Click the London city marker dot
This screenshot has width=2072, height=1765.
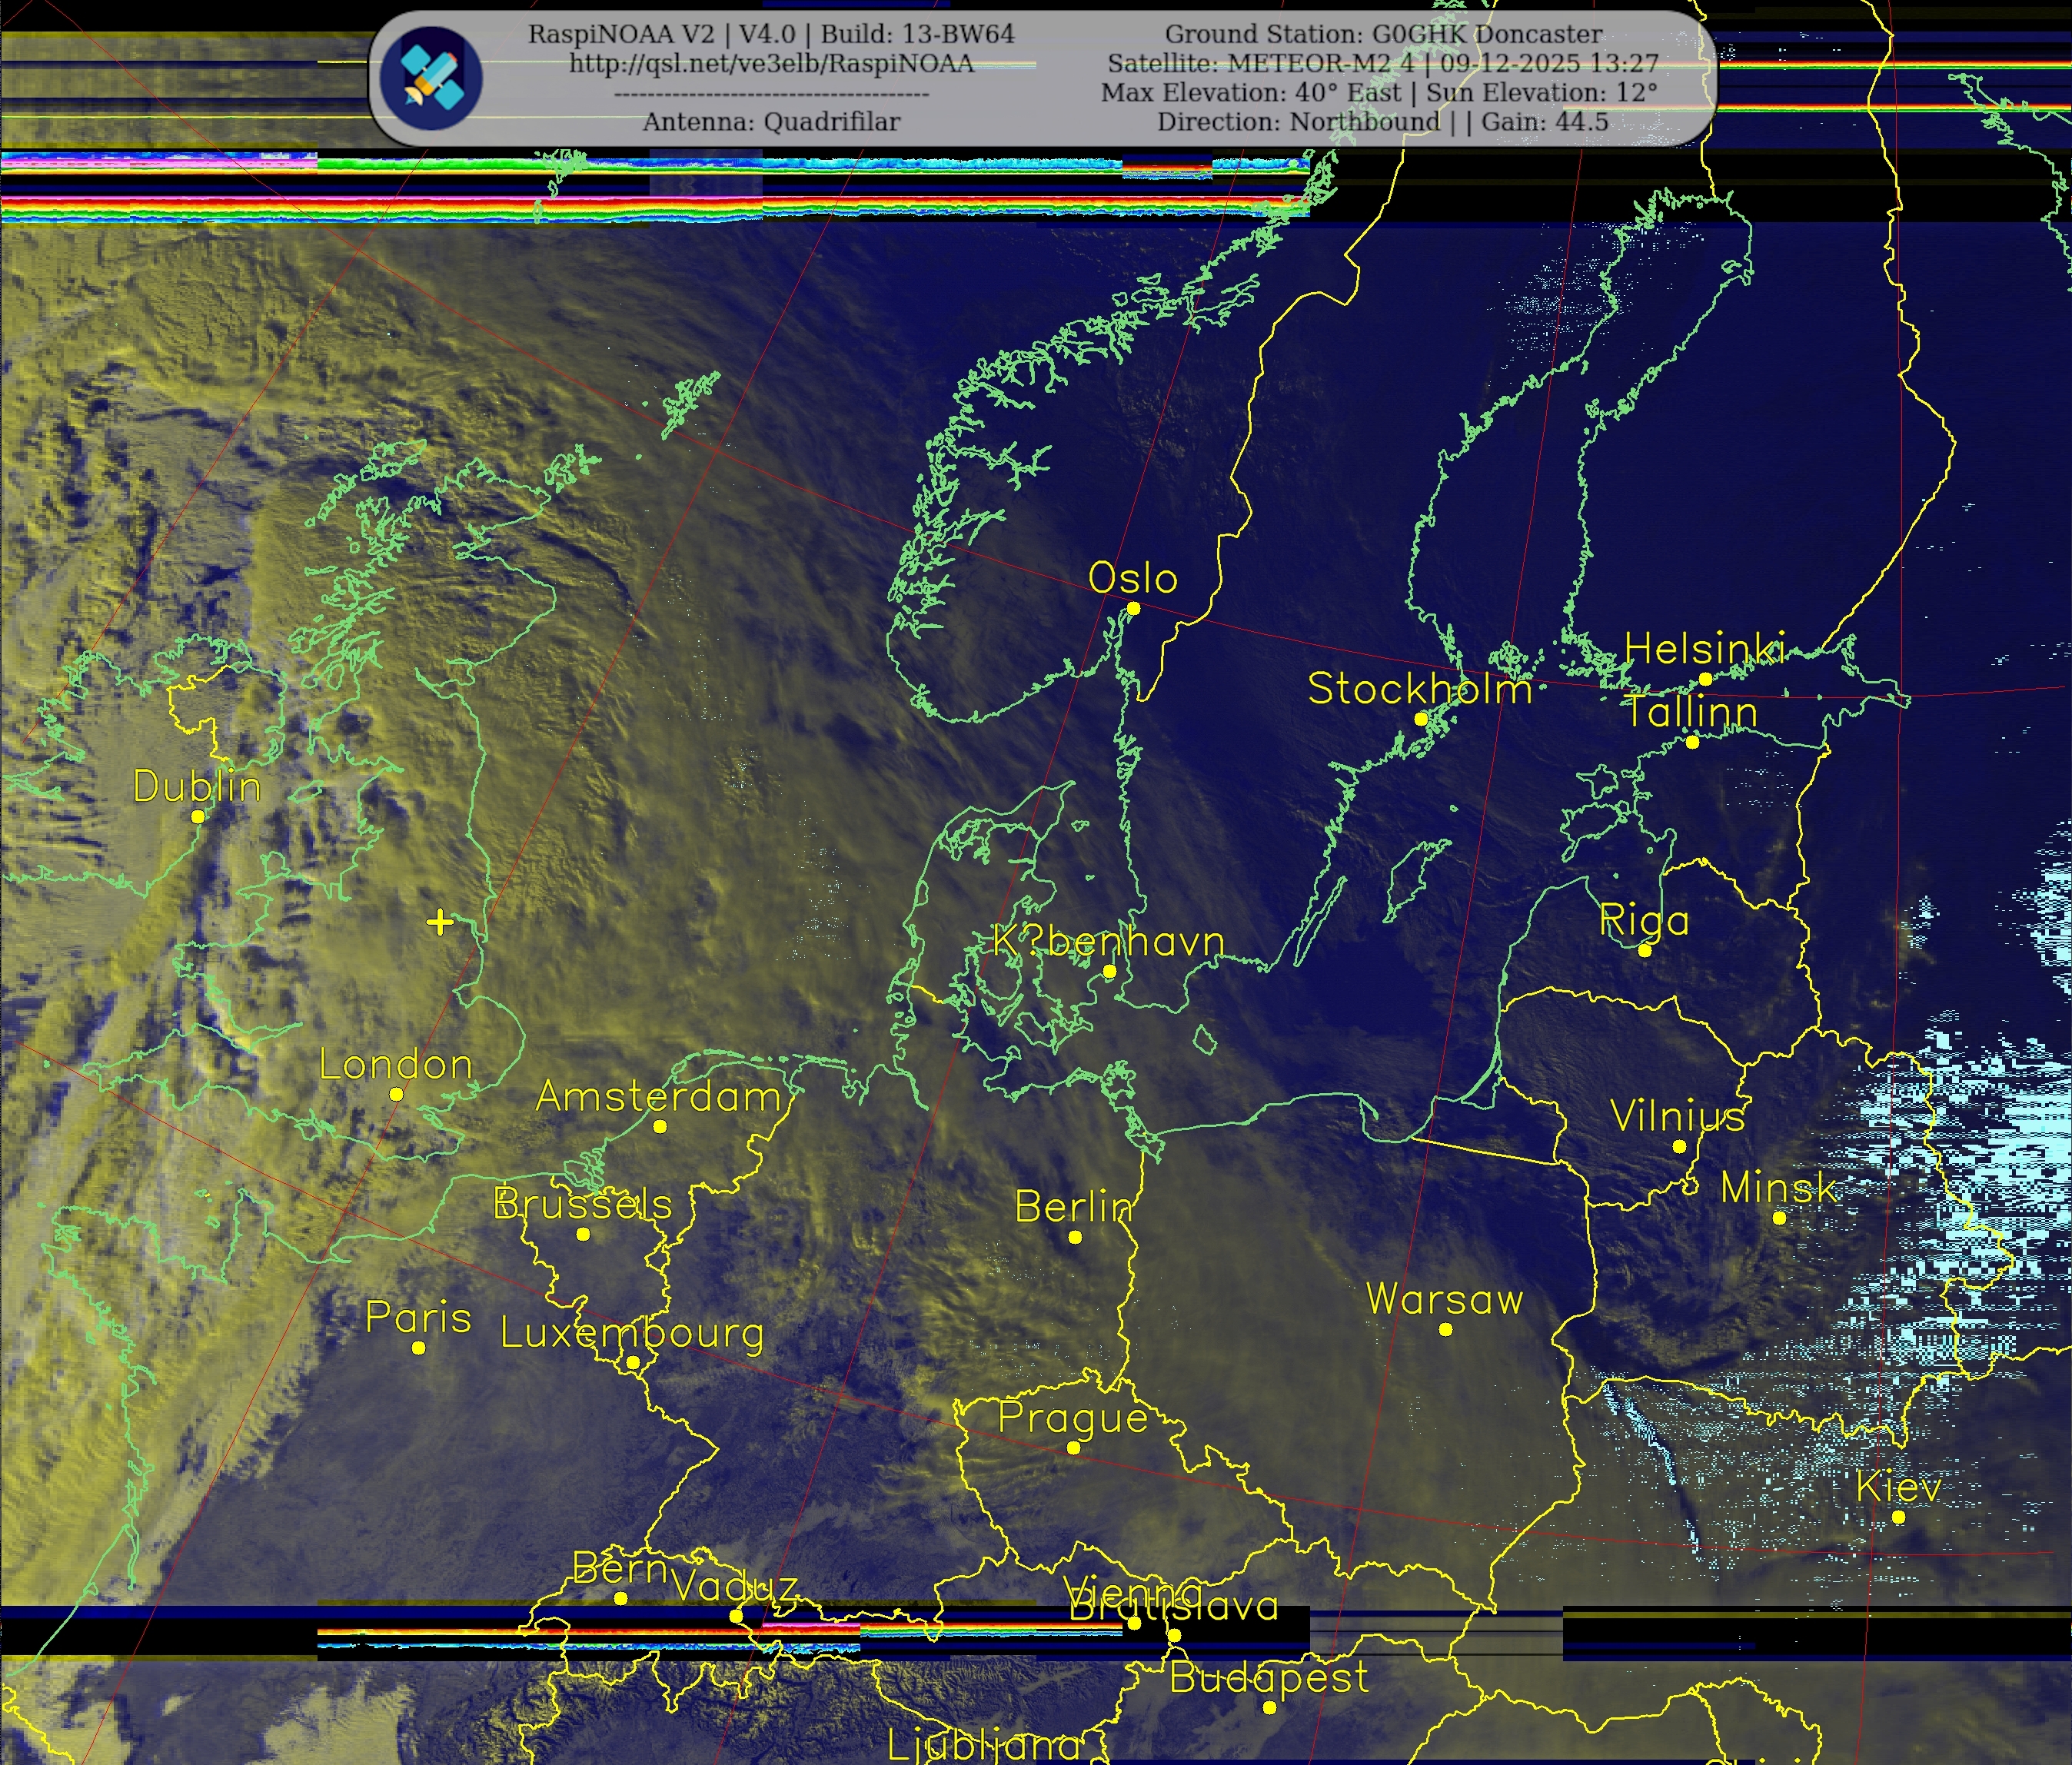[396, 1094]
